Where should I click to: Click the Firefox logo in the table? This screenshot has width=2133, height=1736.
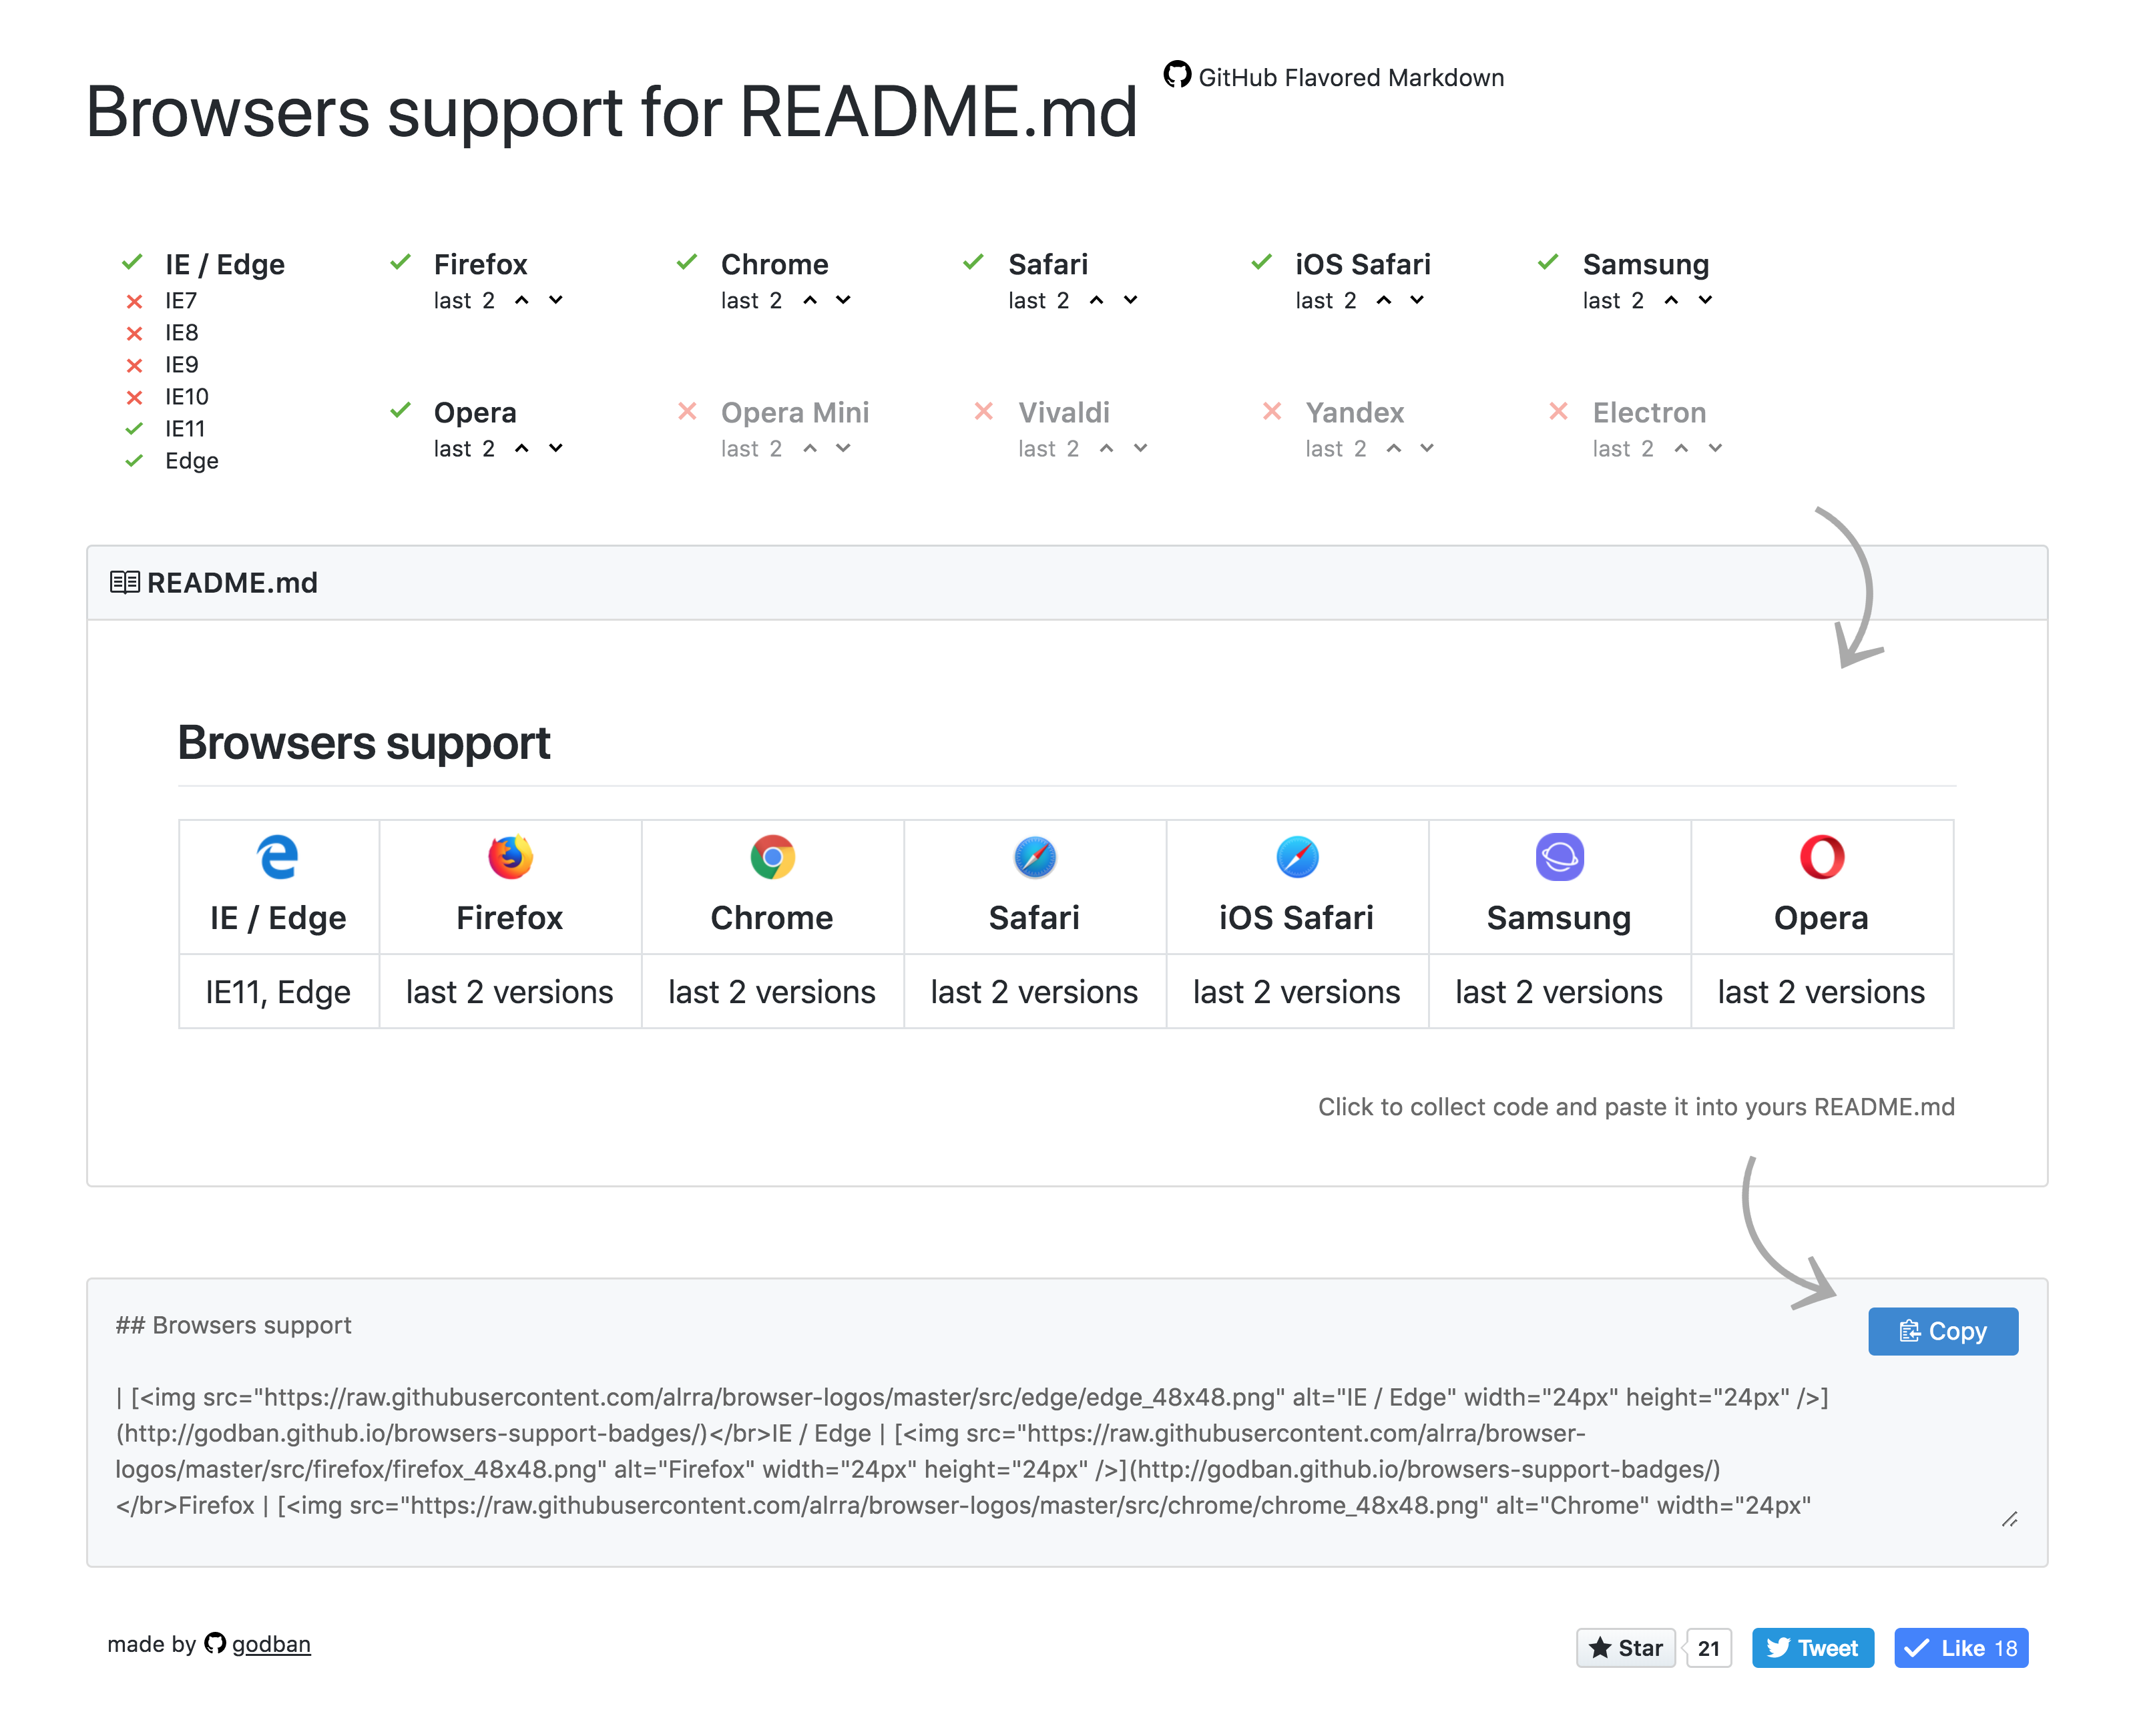click(510, 857)
